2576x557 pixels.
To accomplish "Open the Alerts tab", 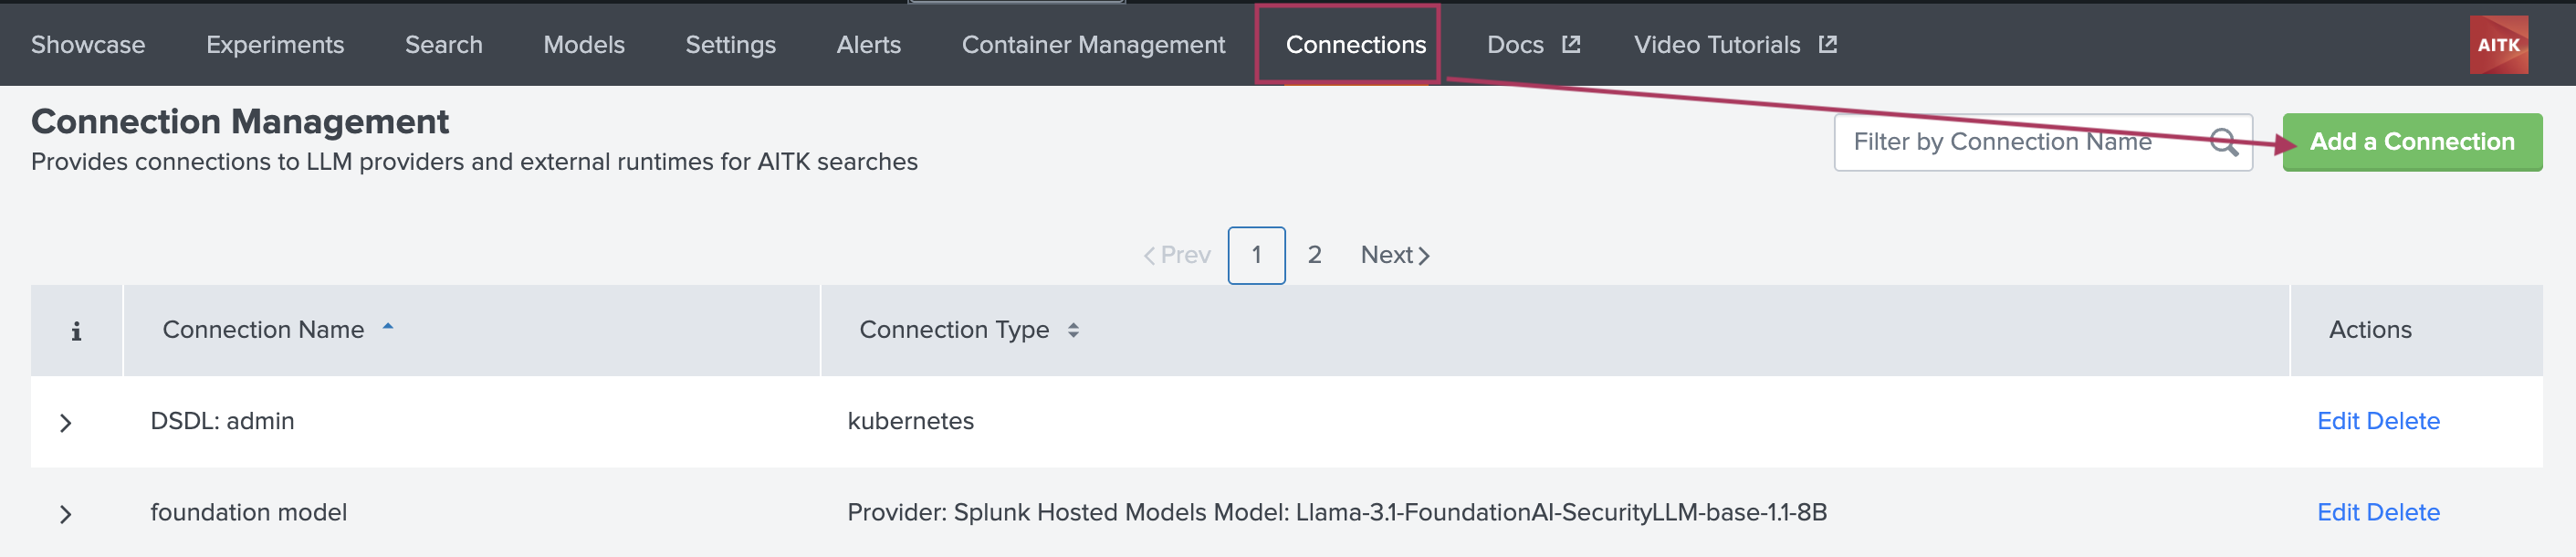I will (868, 45).
